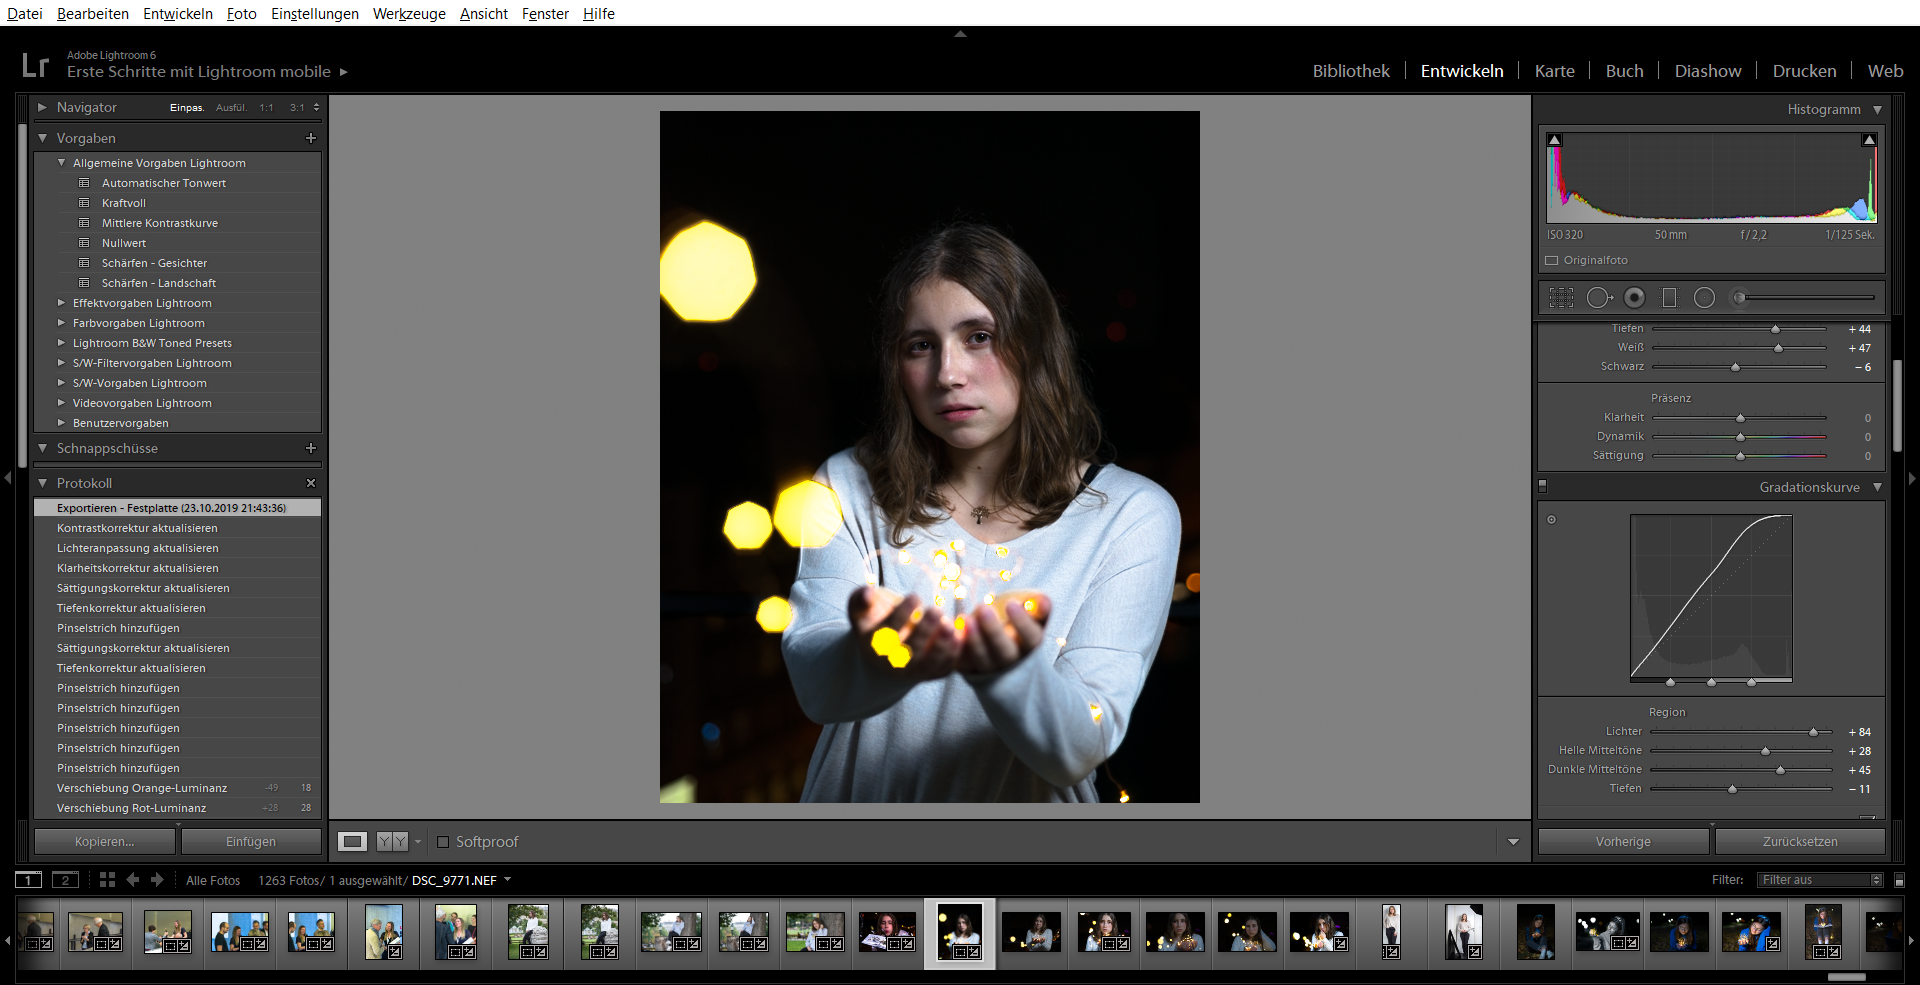
Task: Collapse the right panel group via edge arrow
Action: pos(1912,478)
